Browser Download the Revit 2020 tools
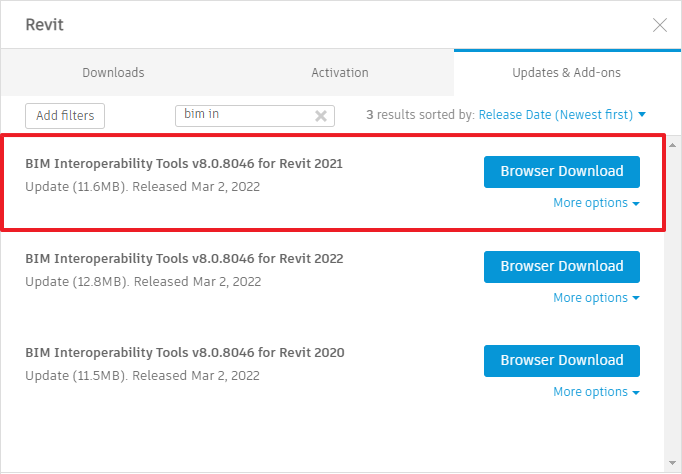Viewport: 682px width, 474px height. tap(562, 360)
